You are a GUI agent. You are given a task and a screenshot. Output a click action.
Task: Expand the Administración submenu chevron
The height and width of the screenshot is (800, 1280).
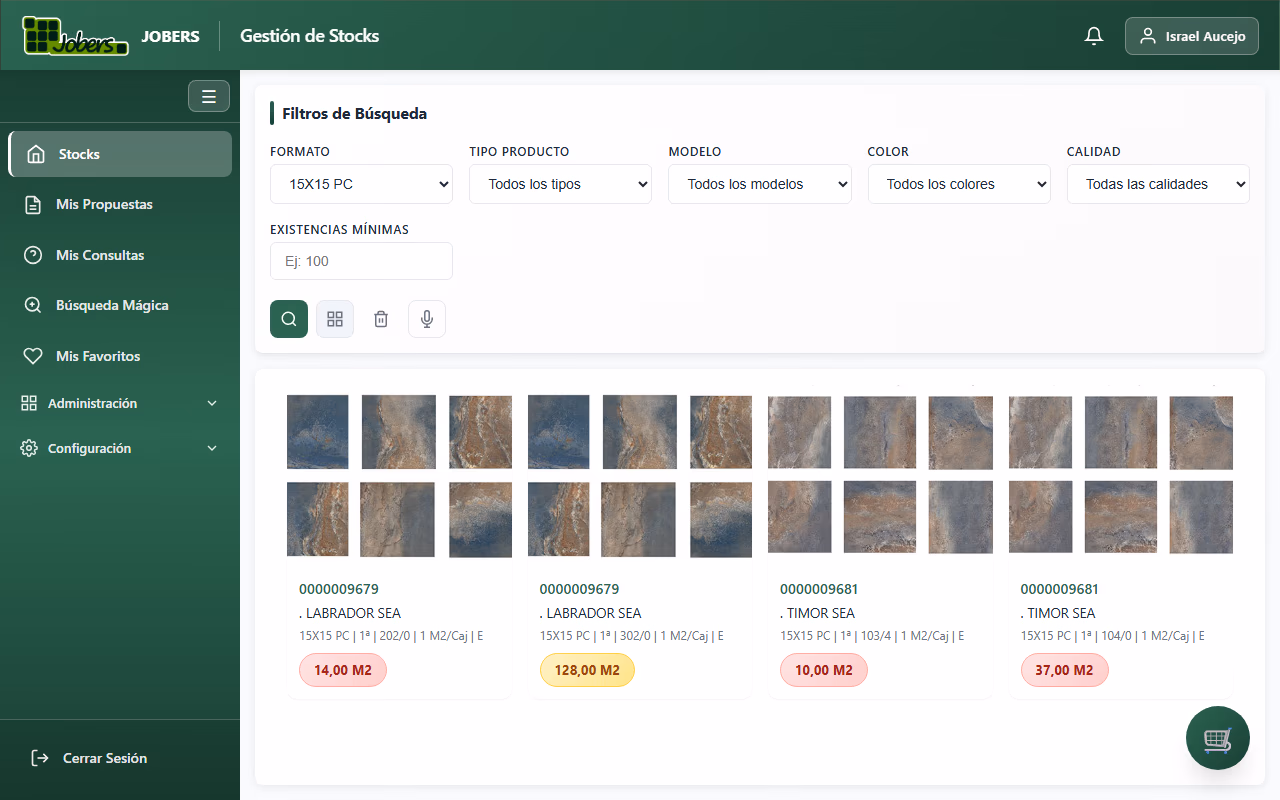click(211, 403)
